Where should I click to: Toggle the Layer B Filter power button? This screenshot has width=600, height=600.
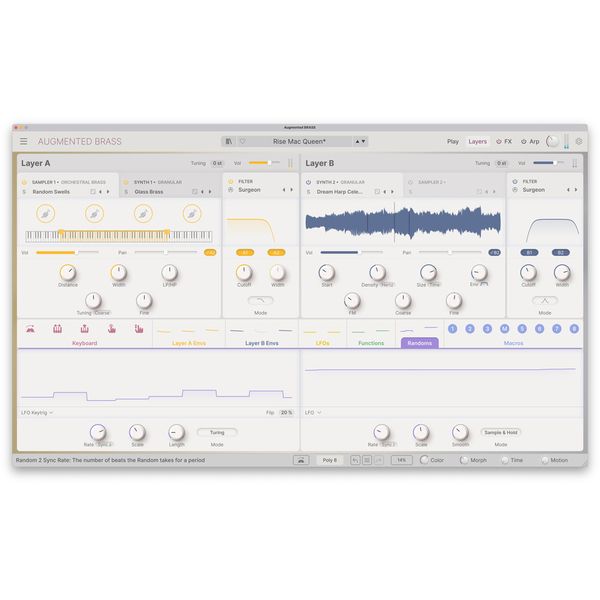[515, 181]
